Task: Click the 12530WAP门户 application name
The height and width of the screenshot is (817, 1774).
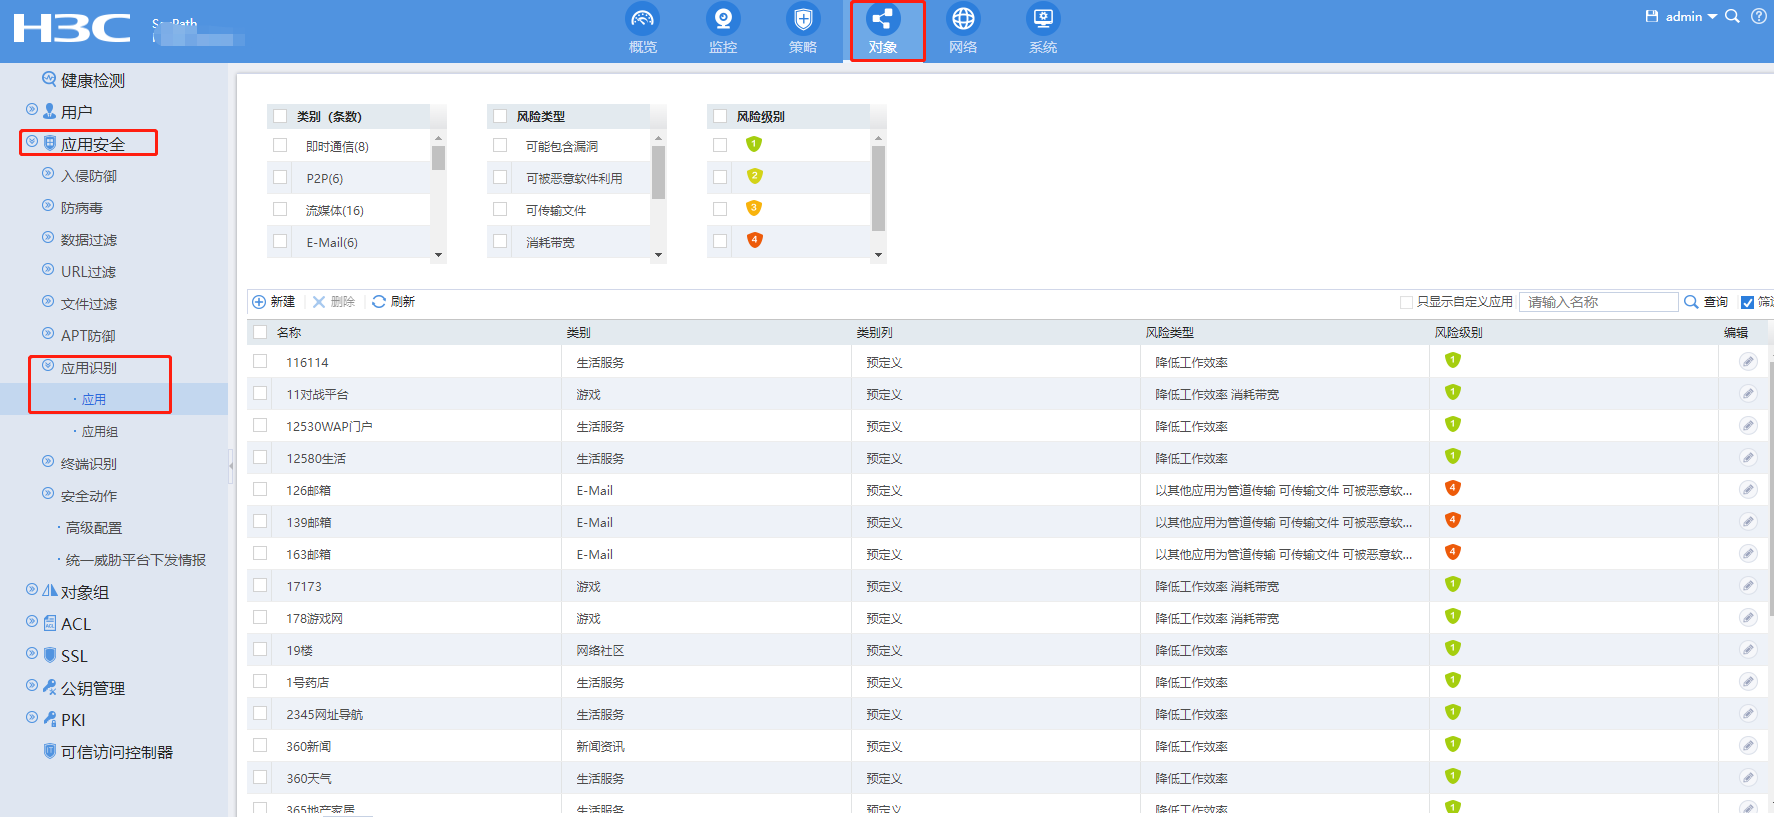Action: point(329,427)
